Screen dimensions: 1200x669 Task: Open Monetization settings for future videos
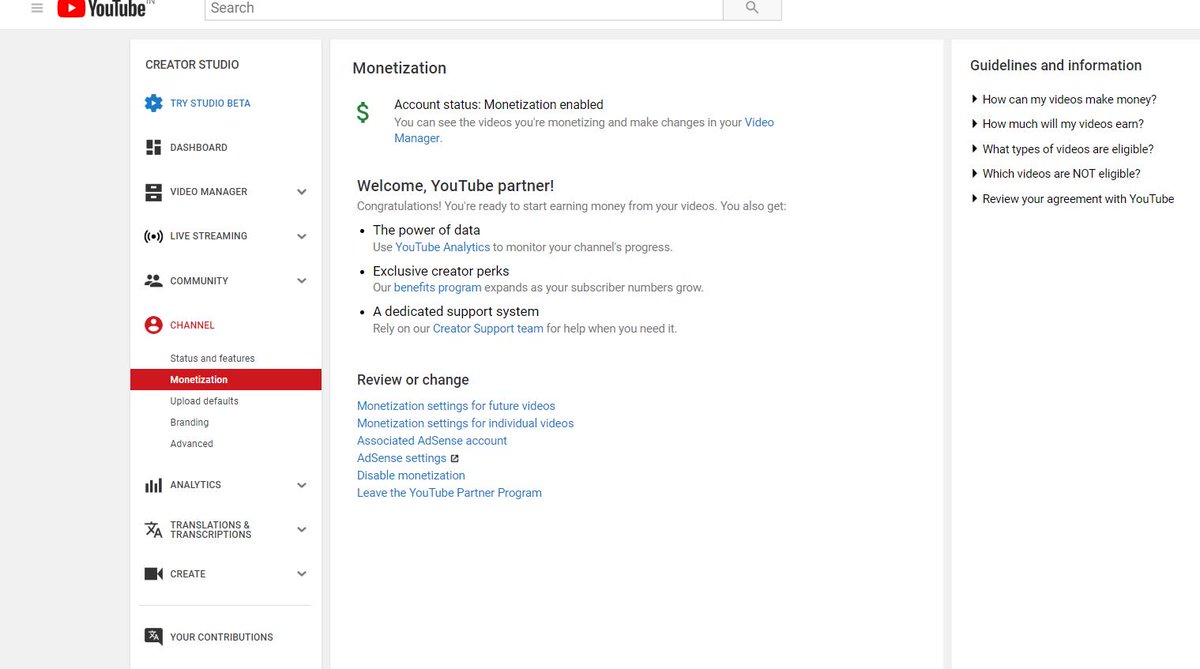point(456,406)
